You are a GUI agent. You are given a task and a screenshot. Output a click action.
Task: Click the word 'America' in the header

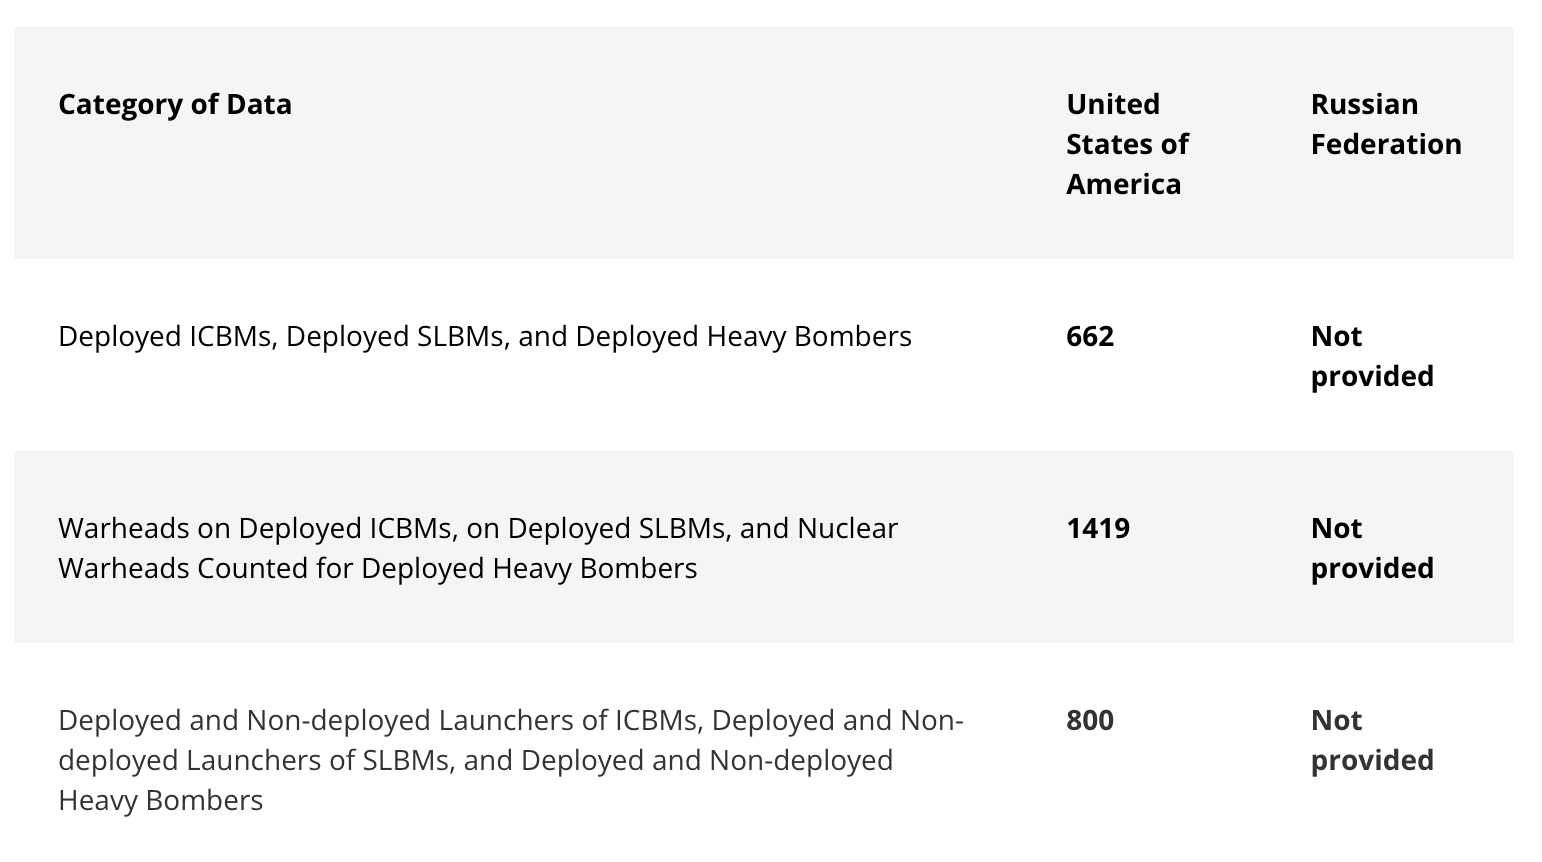(x=1123, y=184)
